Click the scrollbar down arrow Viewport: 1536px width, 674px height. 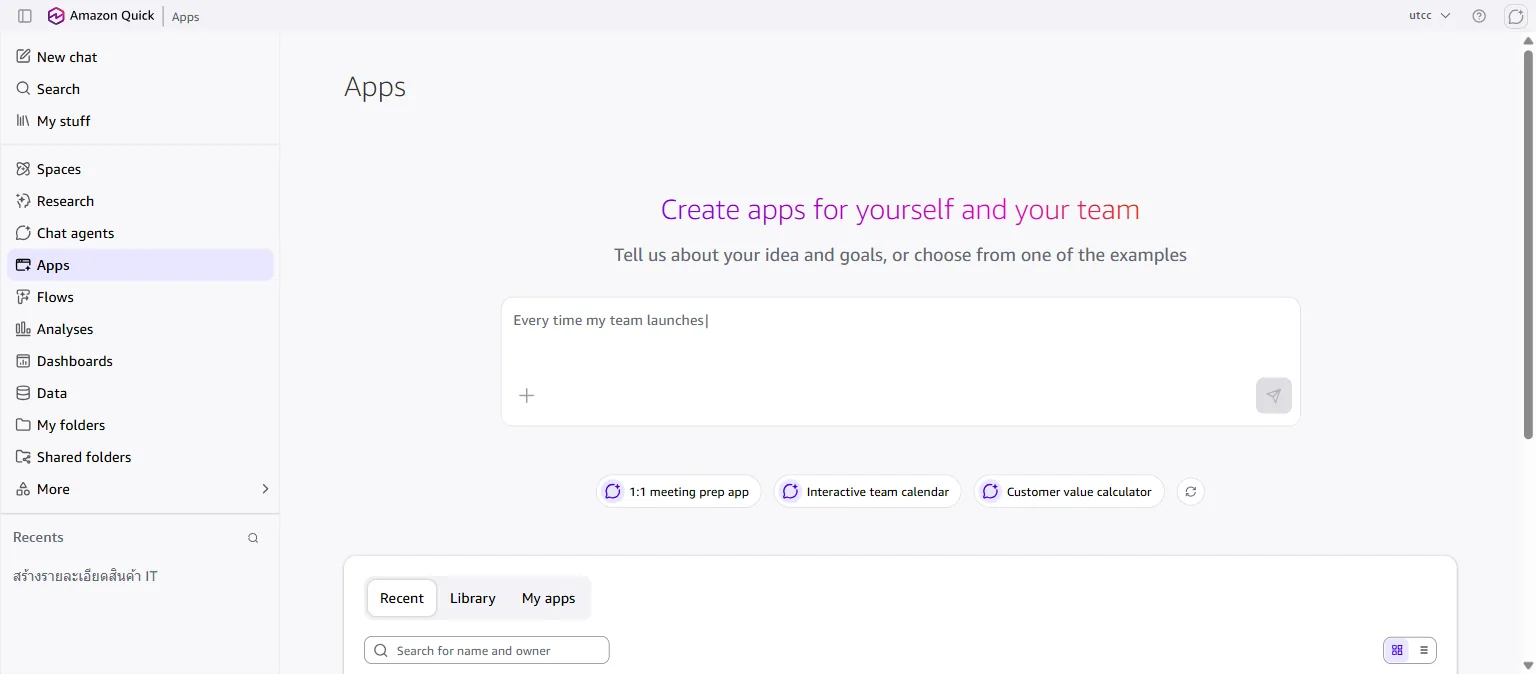1528,665
